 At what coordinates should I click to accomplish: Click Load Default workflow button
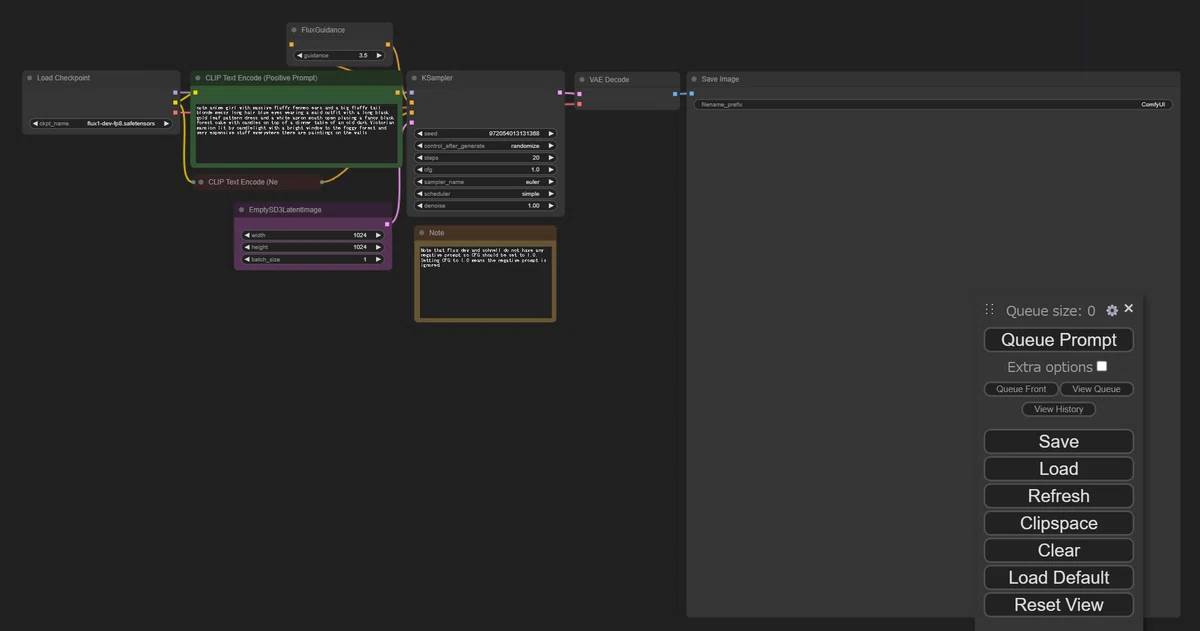coord(1059,578)
